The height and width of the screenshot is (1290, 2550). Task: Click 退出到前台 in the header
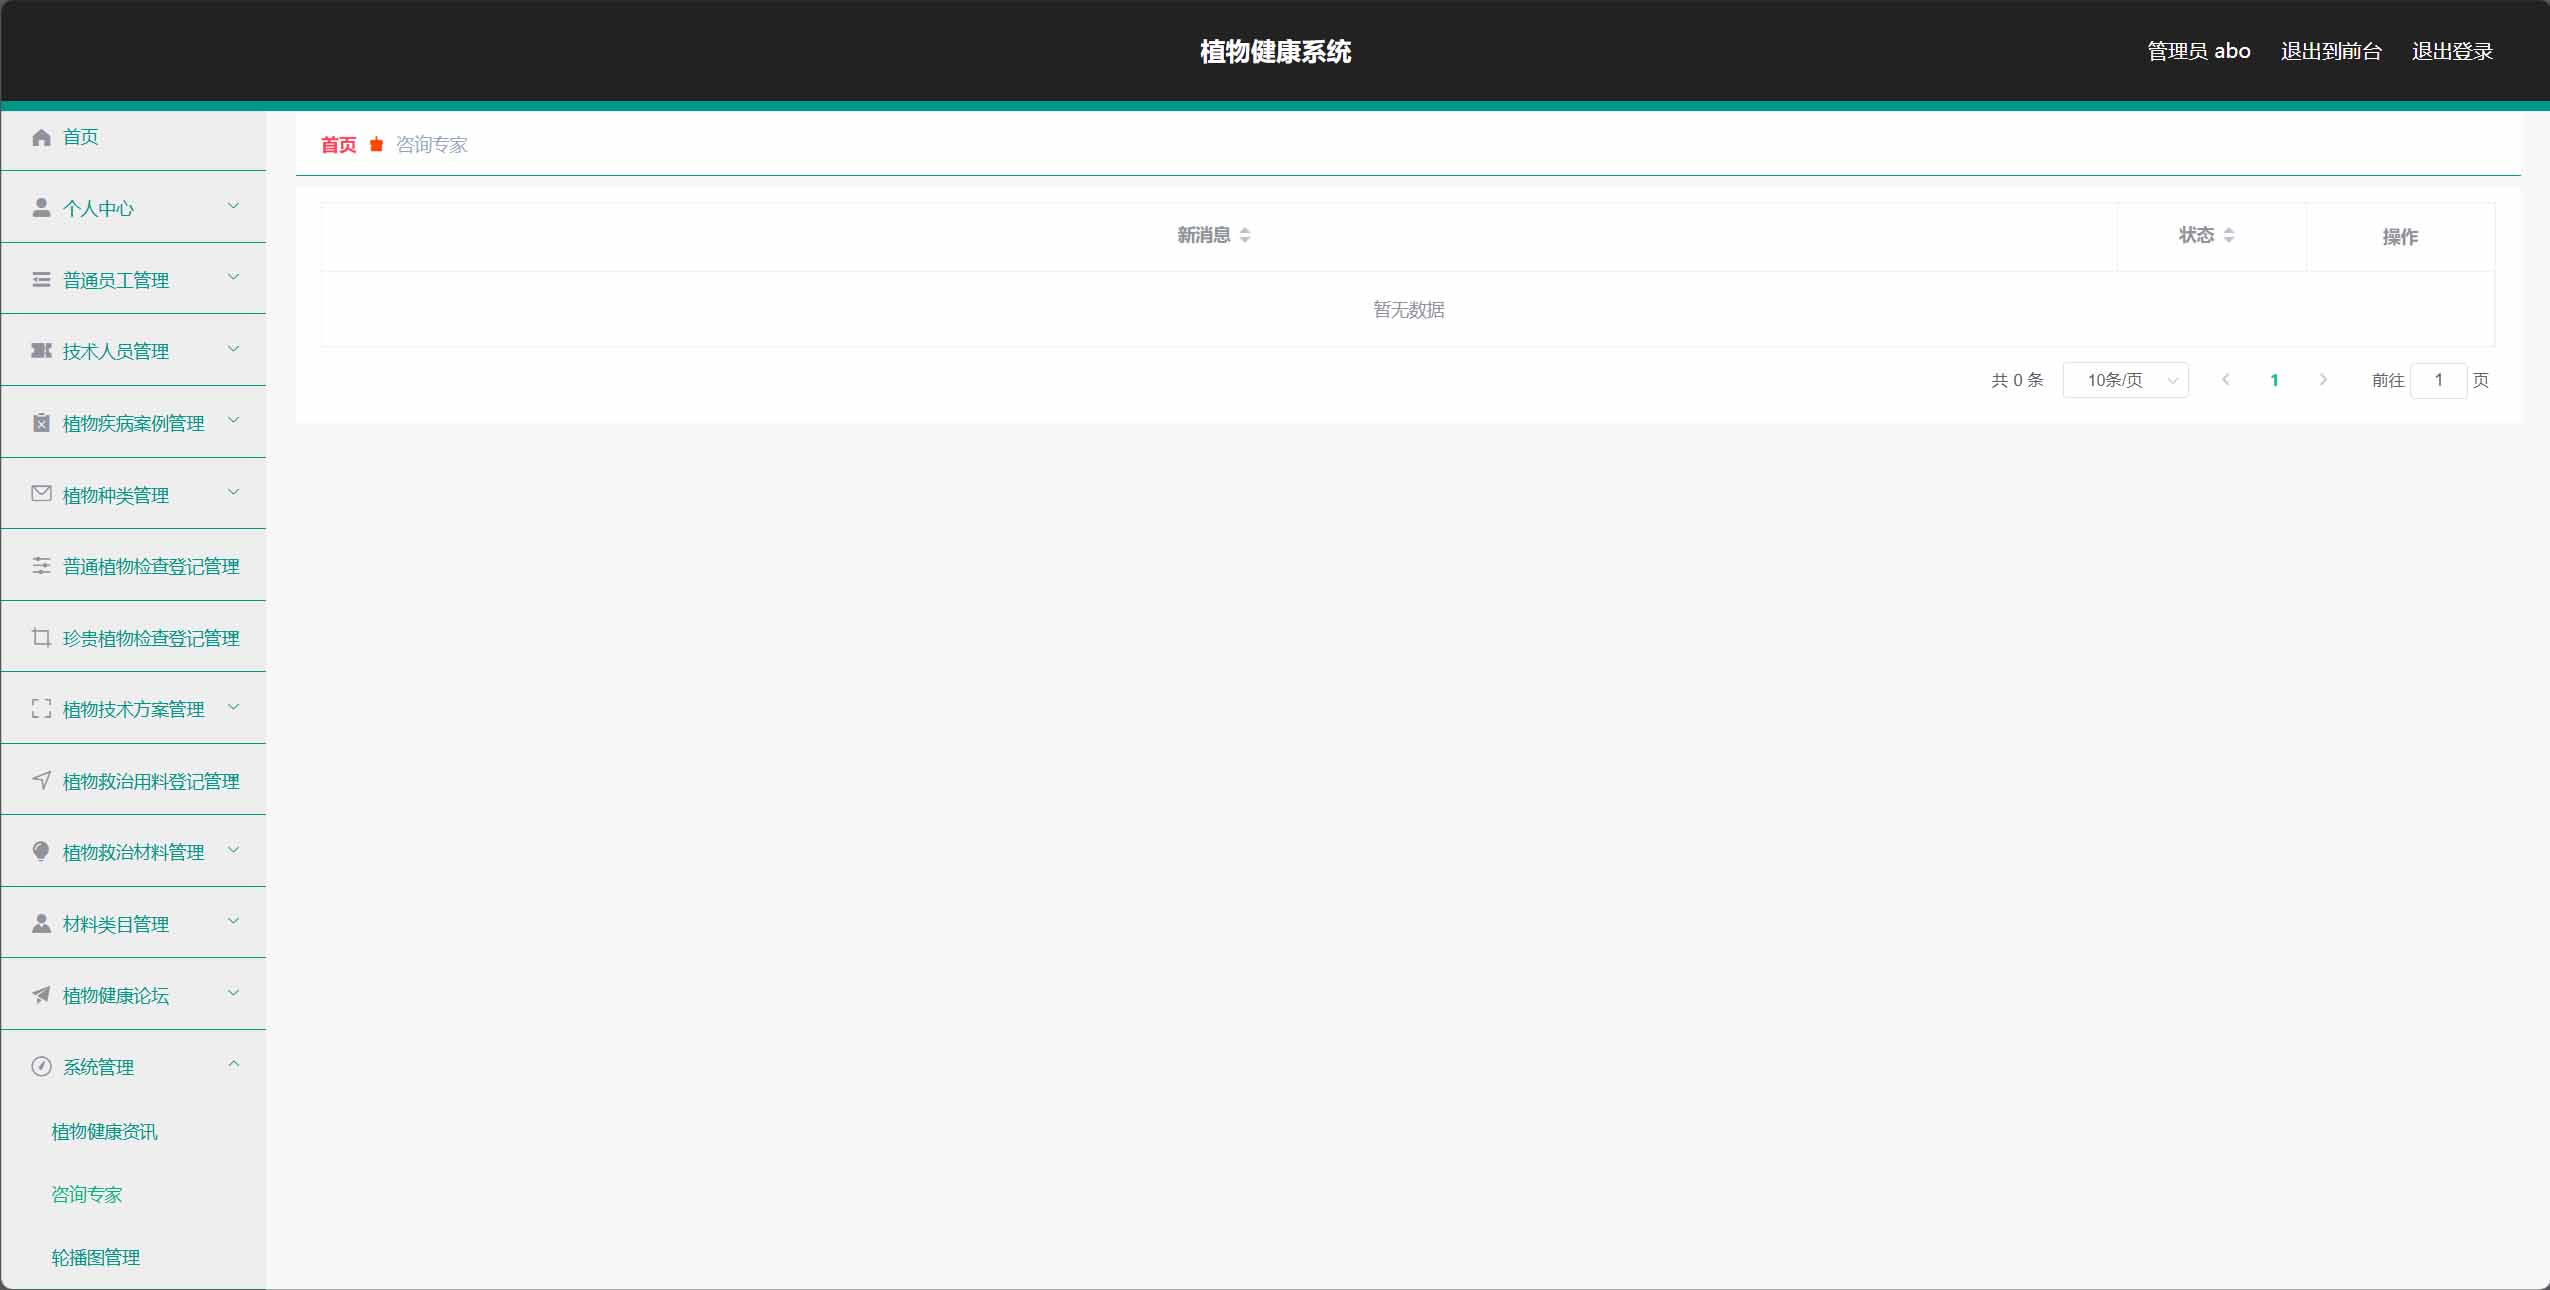point(2331,51)
